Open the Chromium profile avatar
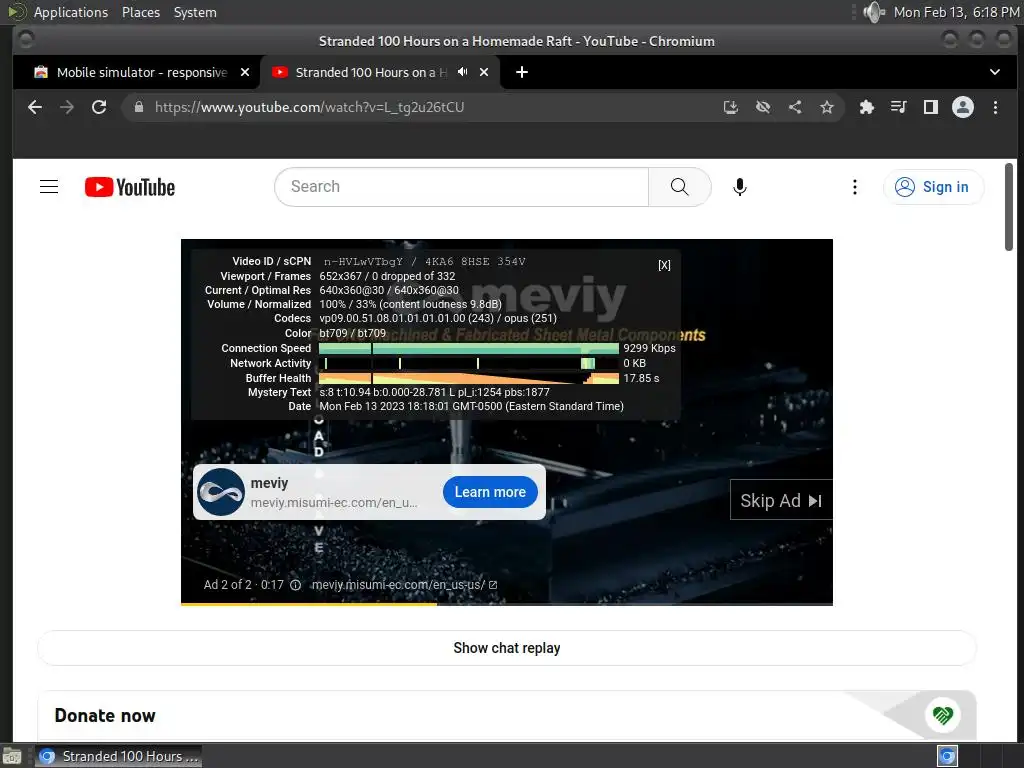 (963, 107)
